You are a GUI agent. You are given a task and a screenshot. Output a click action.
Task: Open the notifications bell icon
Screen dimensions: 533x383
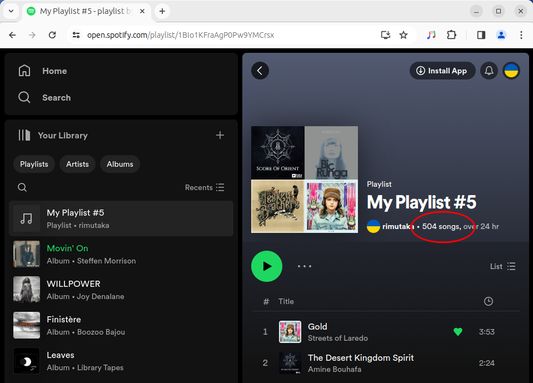tap(489, 71)
